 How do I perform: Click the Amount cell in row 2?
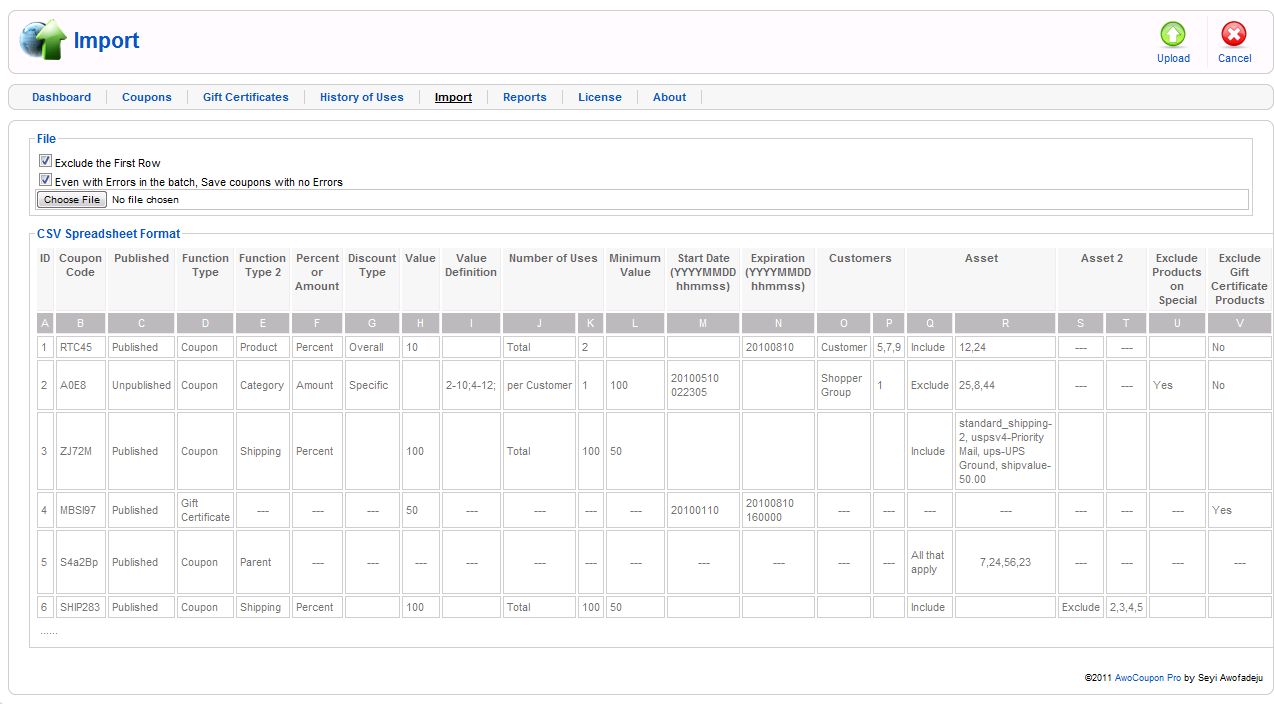point(317,385)
